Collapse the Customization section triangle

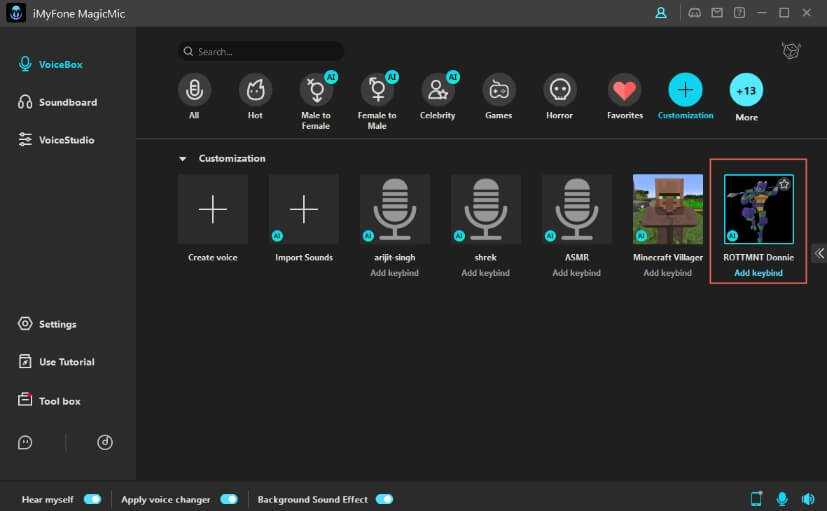pyautogui.click(x=182, y=159)
